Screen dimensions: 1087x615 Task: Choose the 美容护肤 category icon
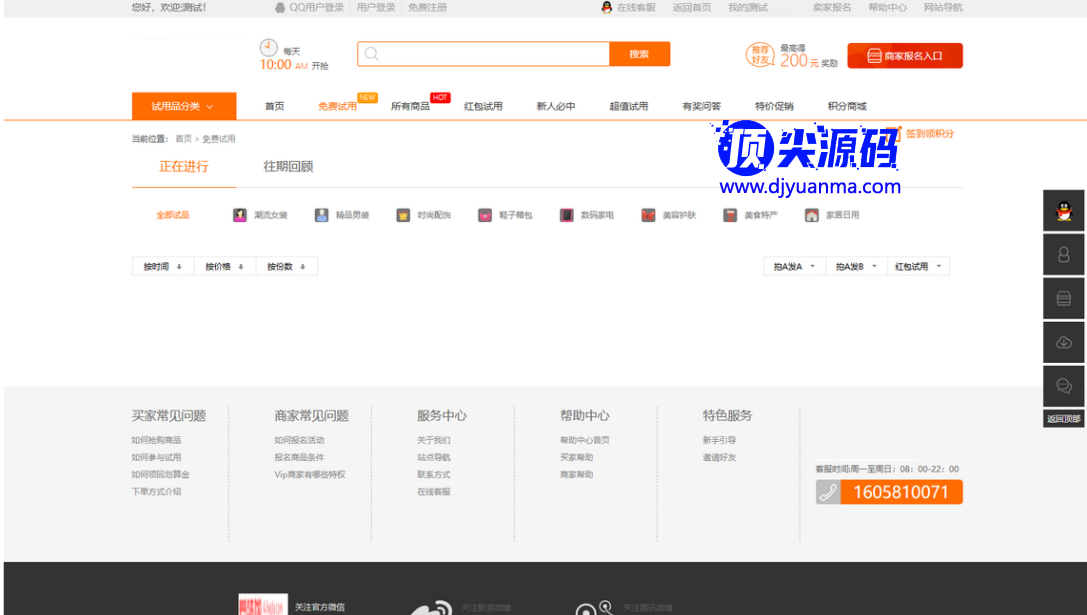pos(649,215)
